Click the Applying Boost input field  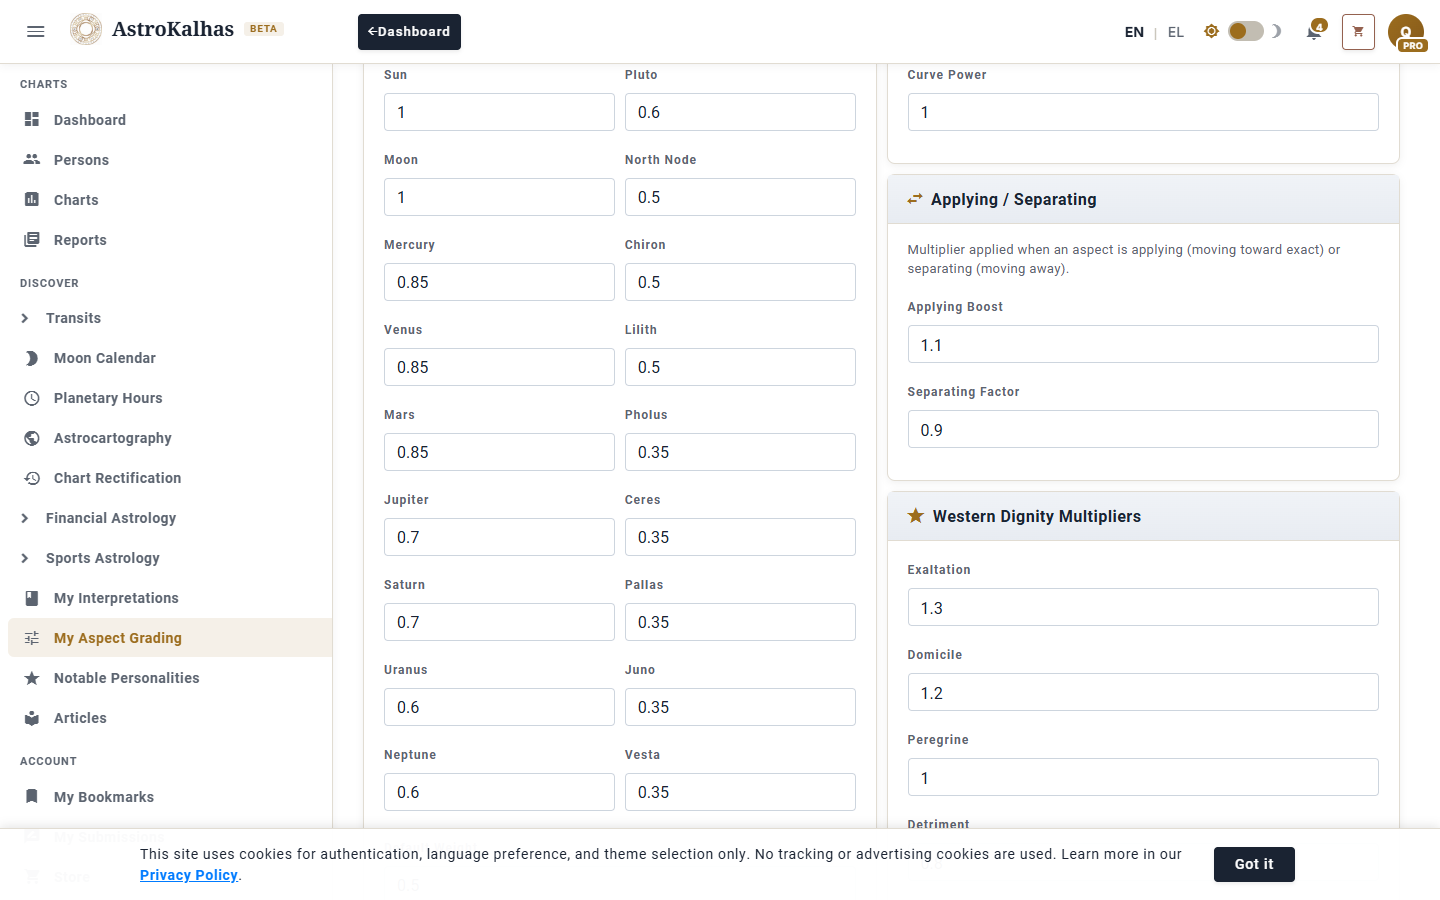pos(1142,345)
